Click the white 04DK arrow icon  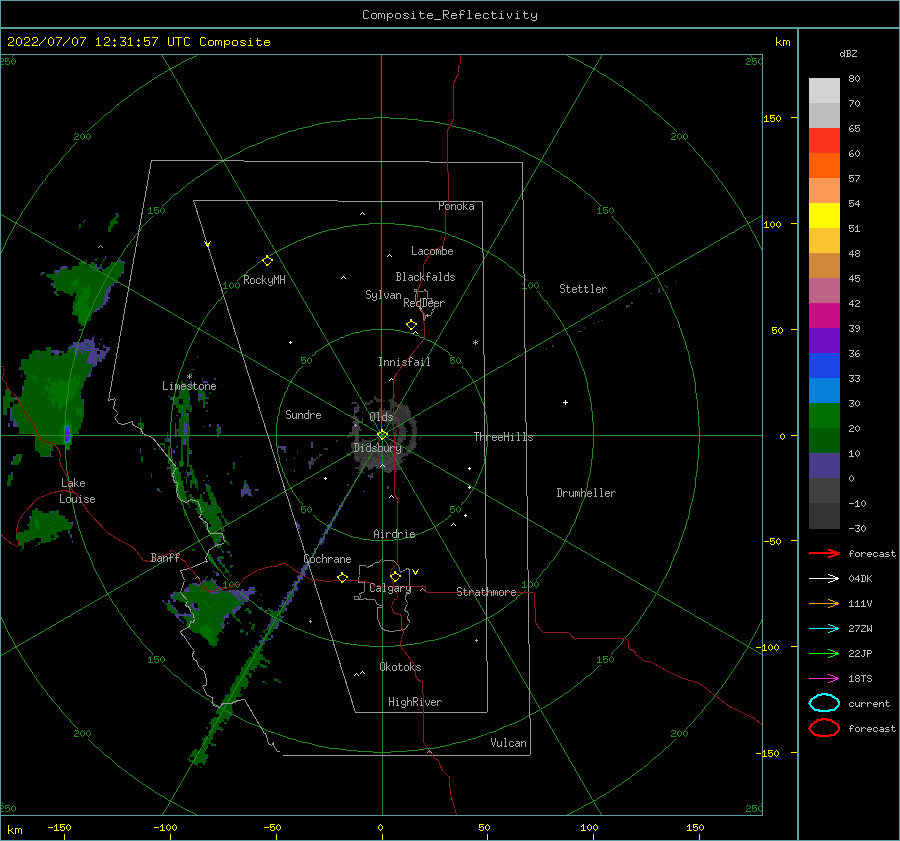pyautogui.click(x=824, y=578)
